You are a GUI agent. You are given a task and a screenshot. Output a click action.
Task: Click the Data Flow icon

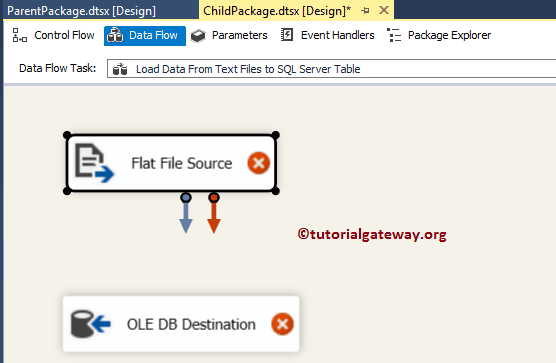coord(115,35)
